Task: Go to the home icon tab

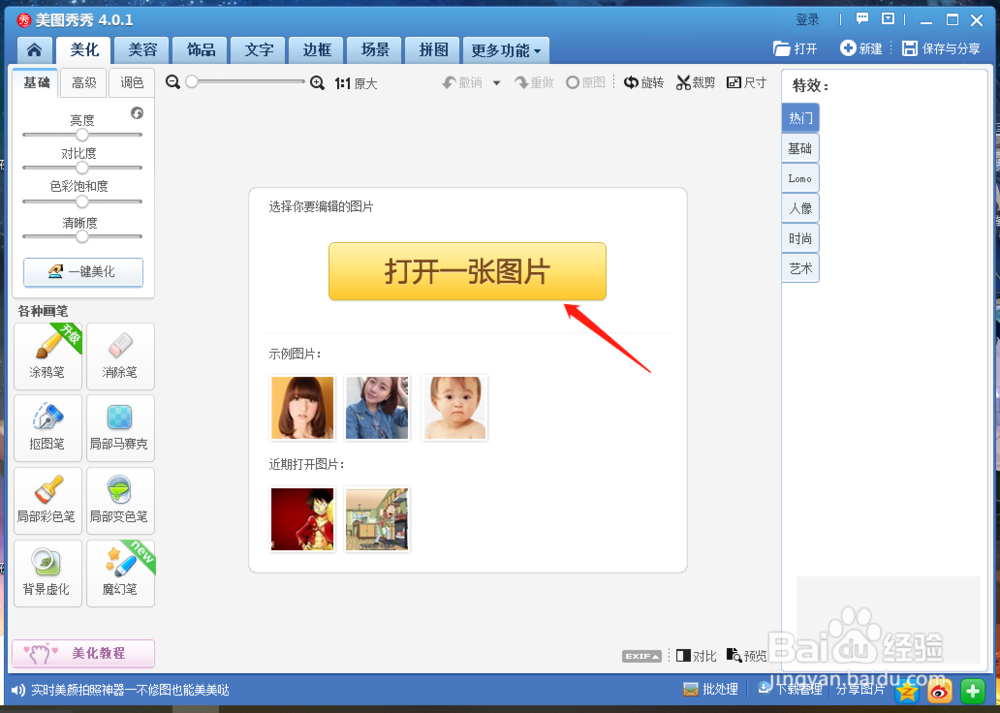Action: tap(34, 50)
